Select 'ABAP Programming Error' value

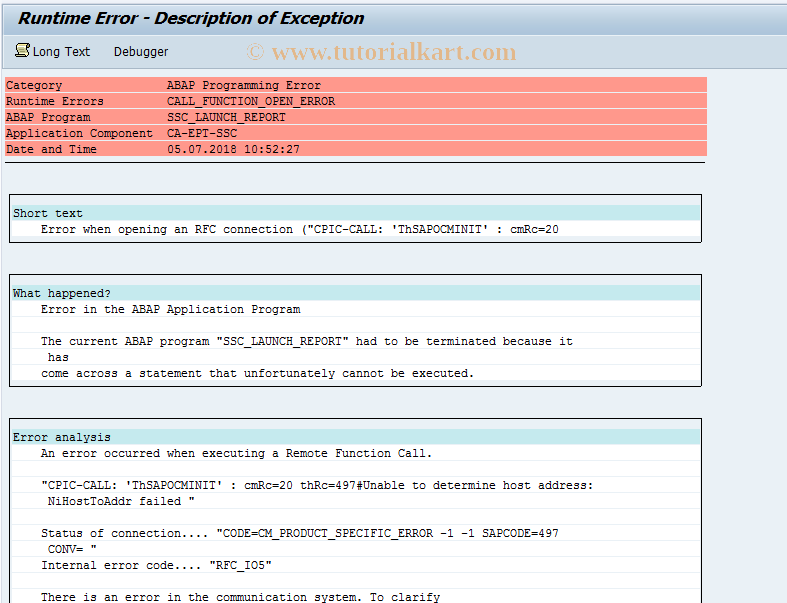coord(243,85)
